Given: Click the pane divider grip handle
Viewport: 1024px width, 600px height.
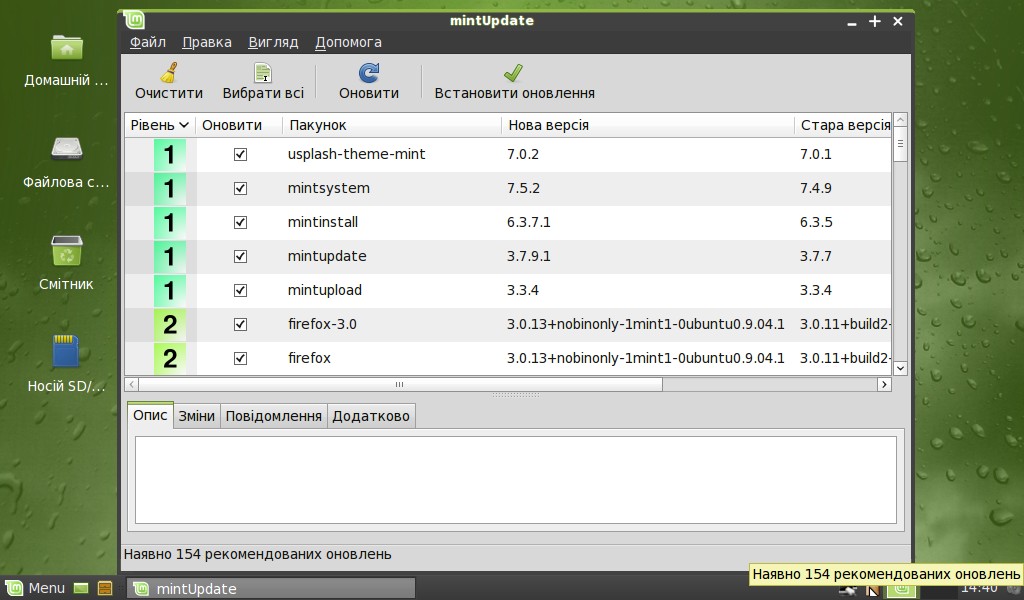Looking at the screenshot, I should [x=516, y=395].
